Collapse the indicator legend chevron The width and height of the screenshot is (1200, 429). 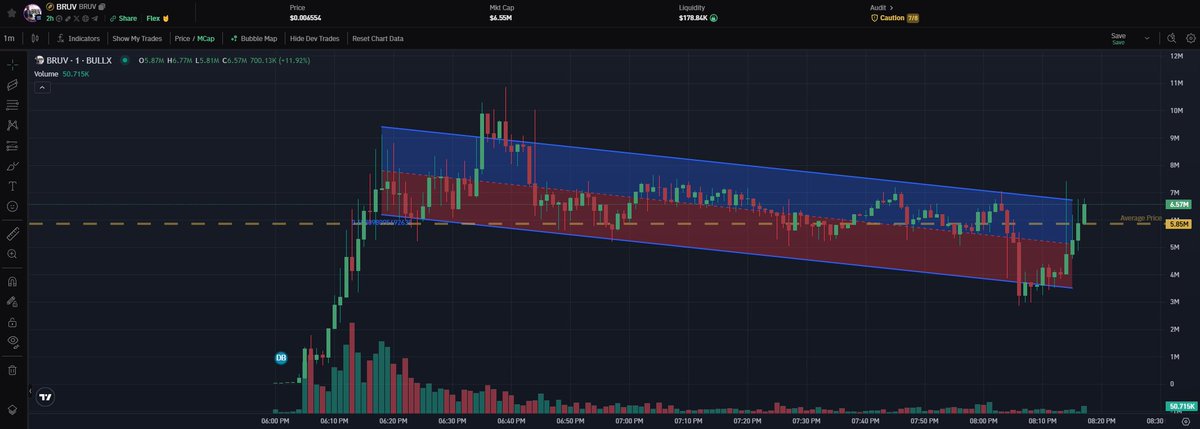(x=43, y=87)
